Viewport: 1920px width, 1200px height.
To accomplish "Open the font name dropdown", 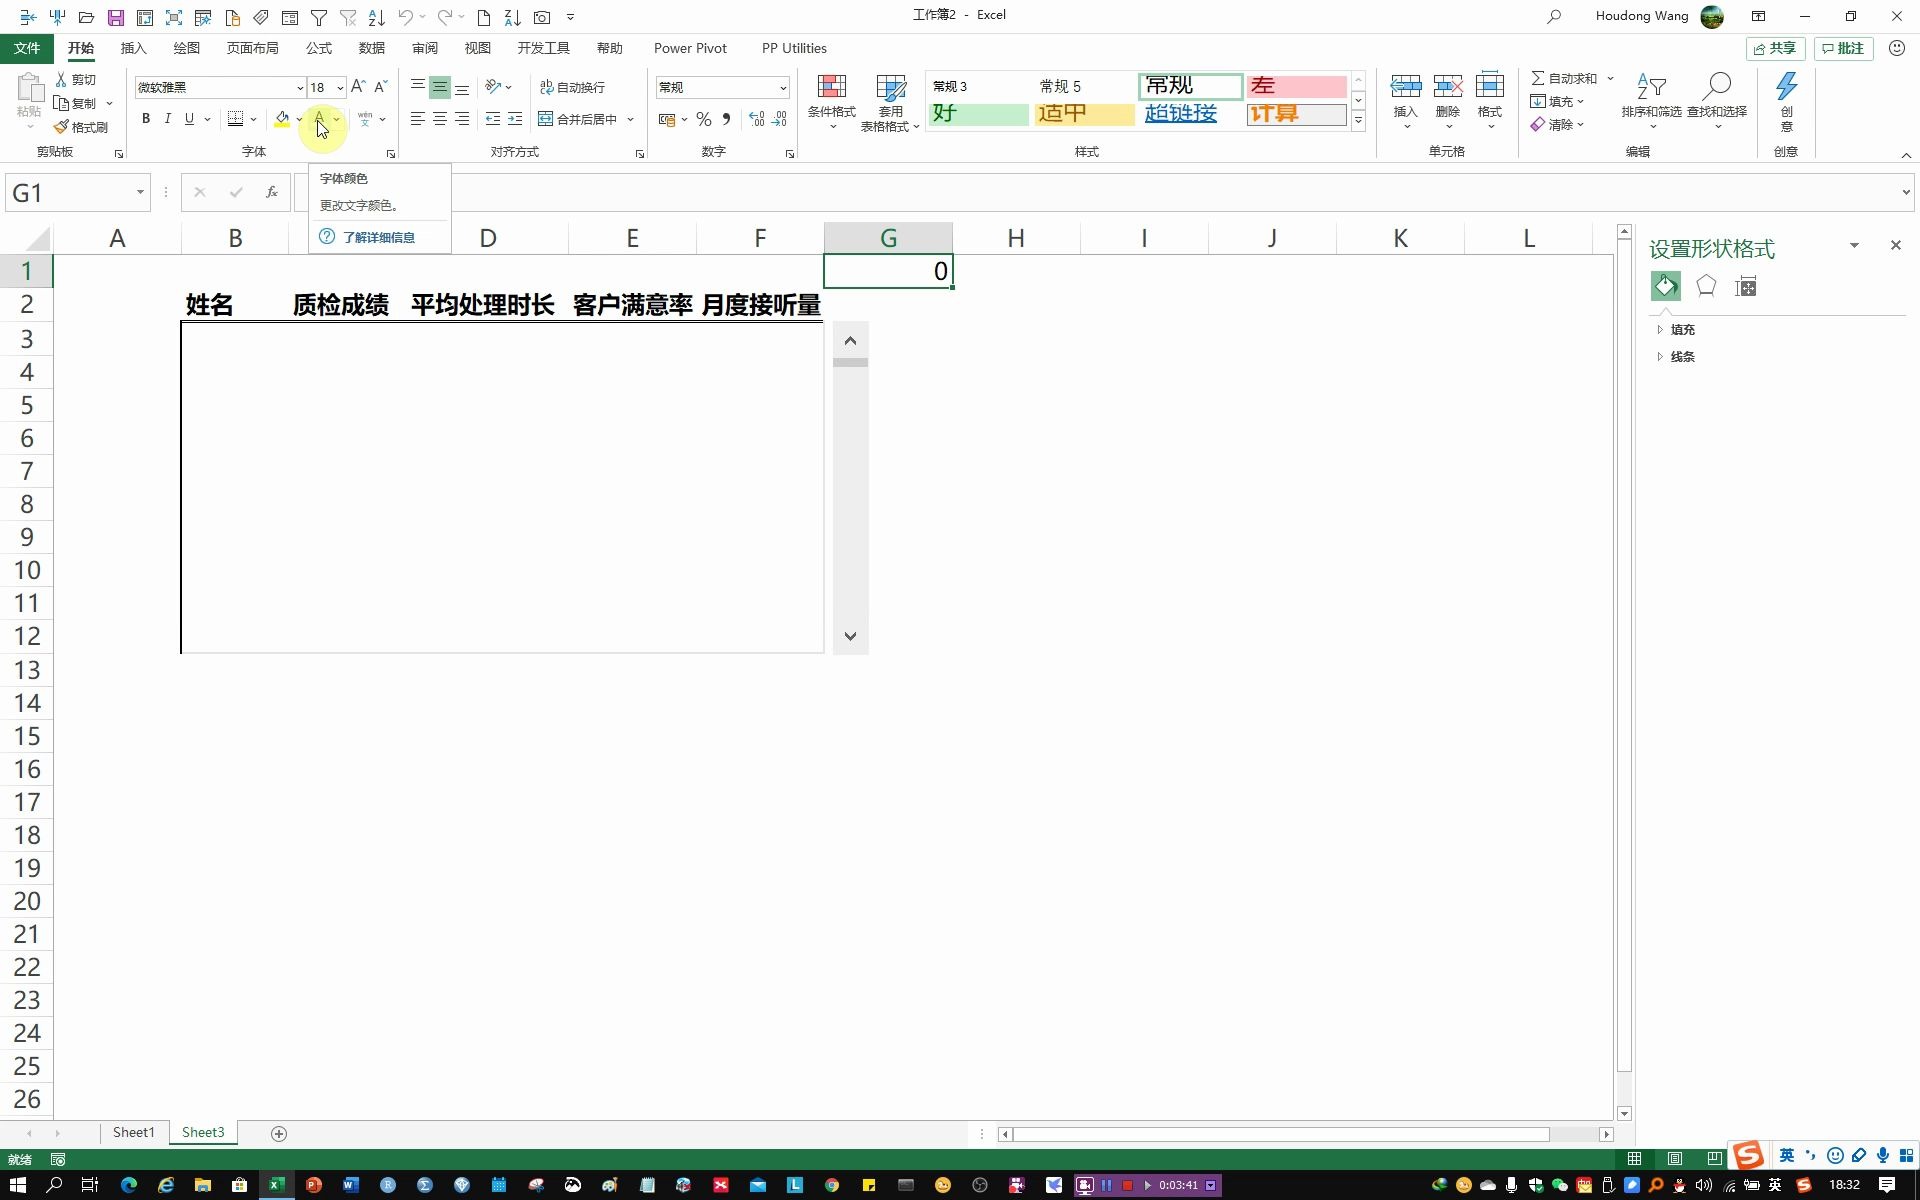I will coord(299,88).
